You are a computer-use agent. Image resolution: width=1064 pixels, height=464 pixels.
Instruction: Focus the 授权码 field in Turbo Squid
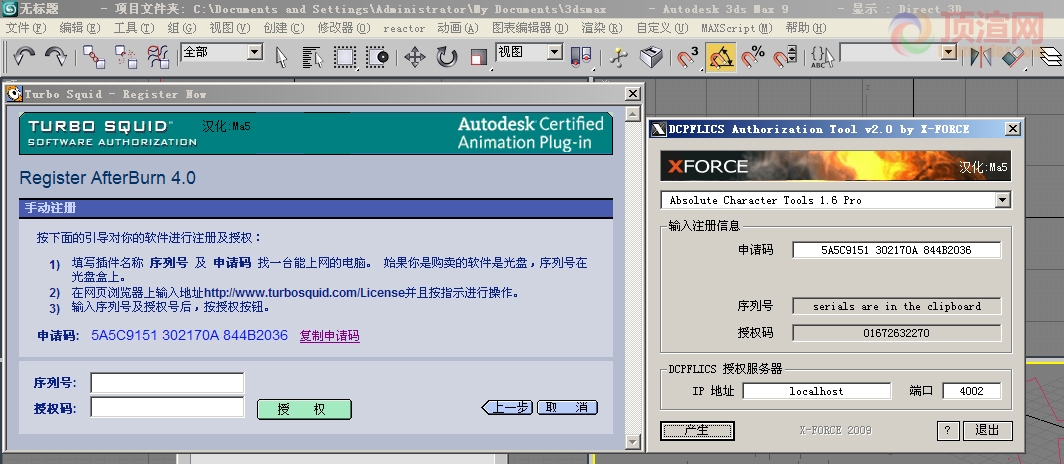pyautogui.click(x=167, y=407)
